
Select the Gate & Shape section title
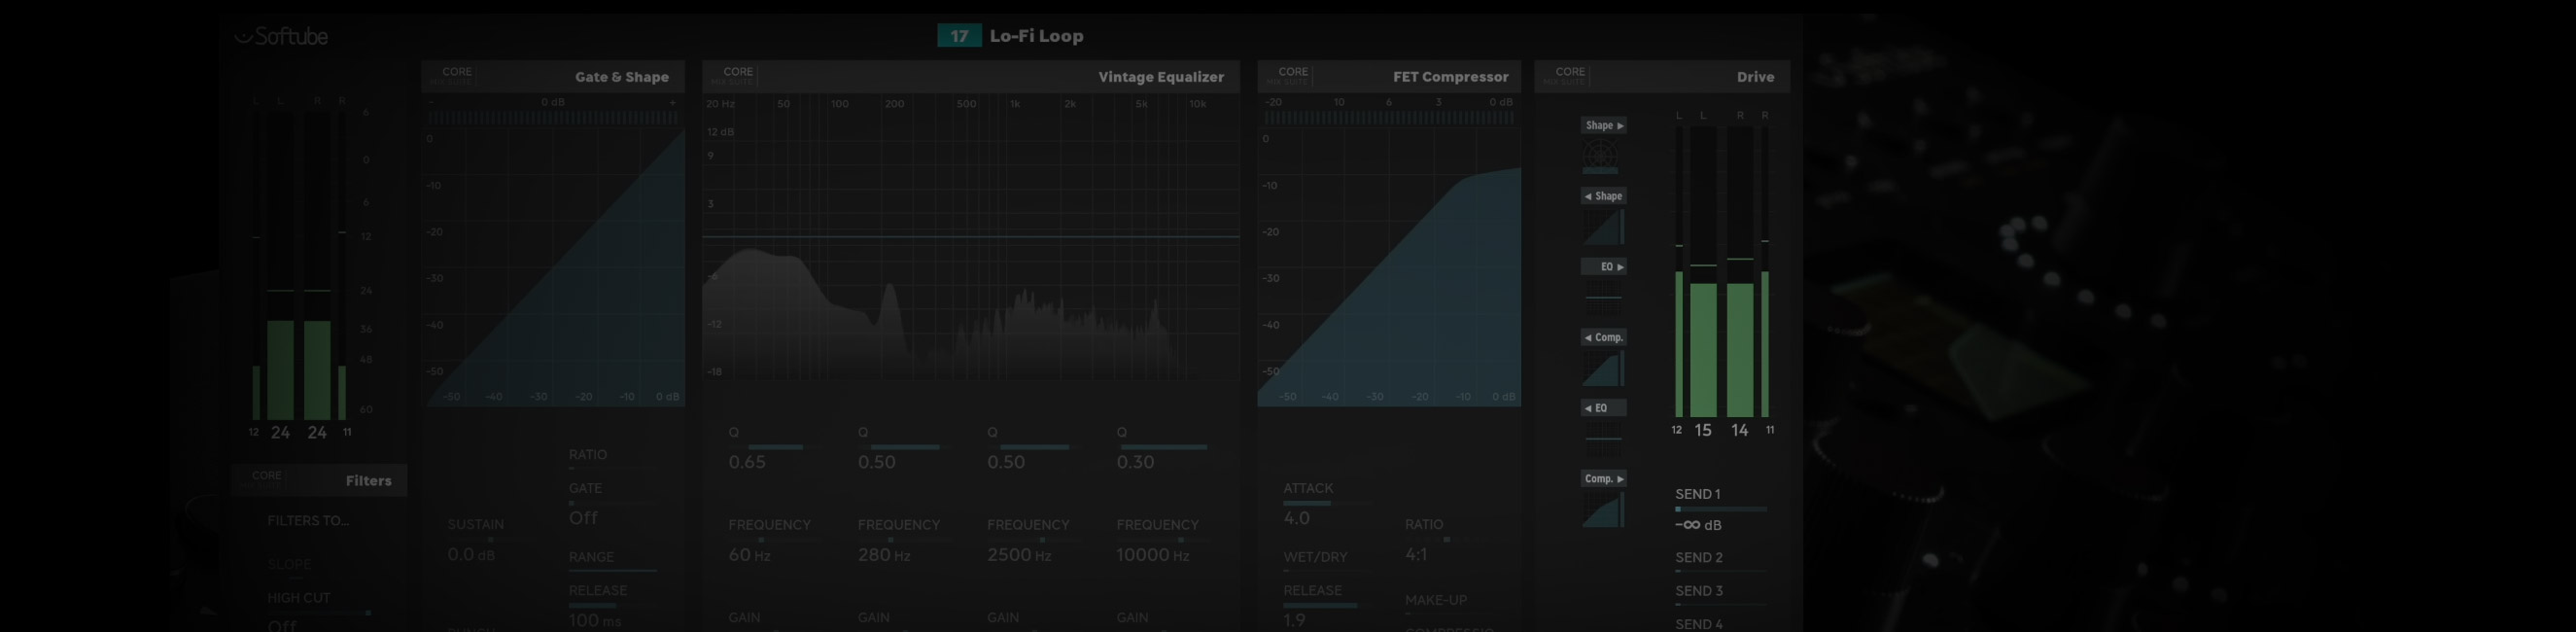coord(621,77)
